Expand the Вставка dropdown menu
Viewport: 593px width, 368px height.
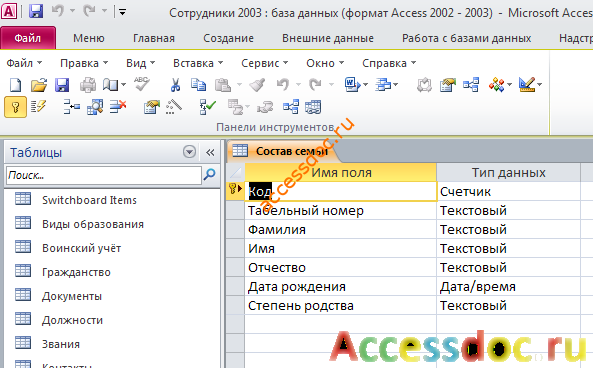(198, 63)
